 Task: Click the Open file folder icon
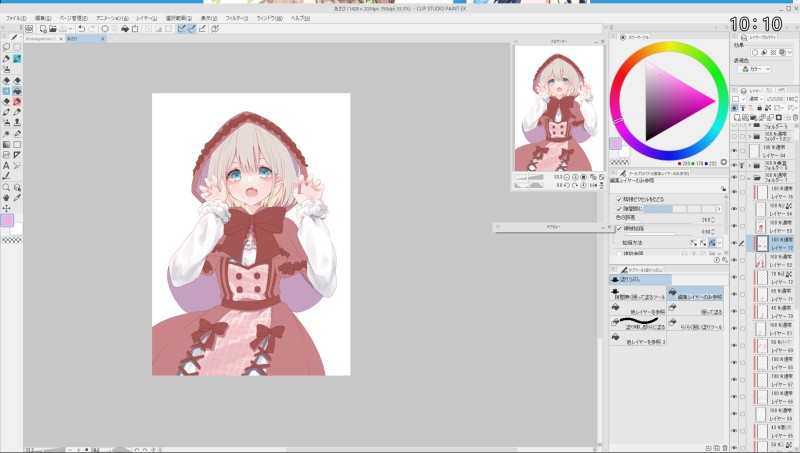(x=53, y=29)
